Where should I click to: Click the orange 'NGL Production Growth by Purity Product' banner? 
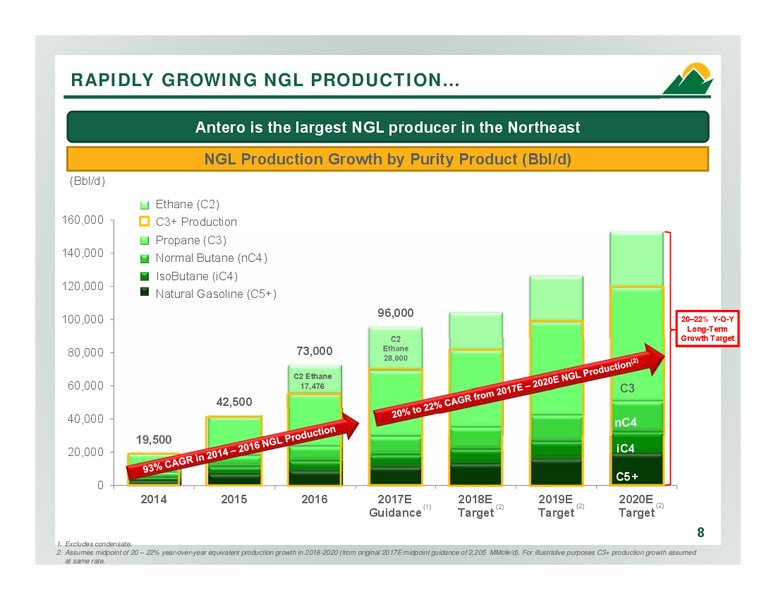(388, 159)
